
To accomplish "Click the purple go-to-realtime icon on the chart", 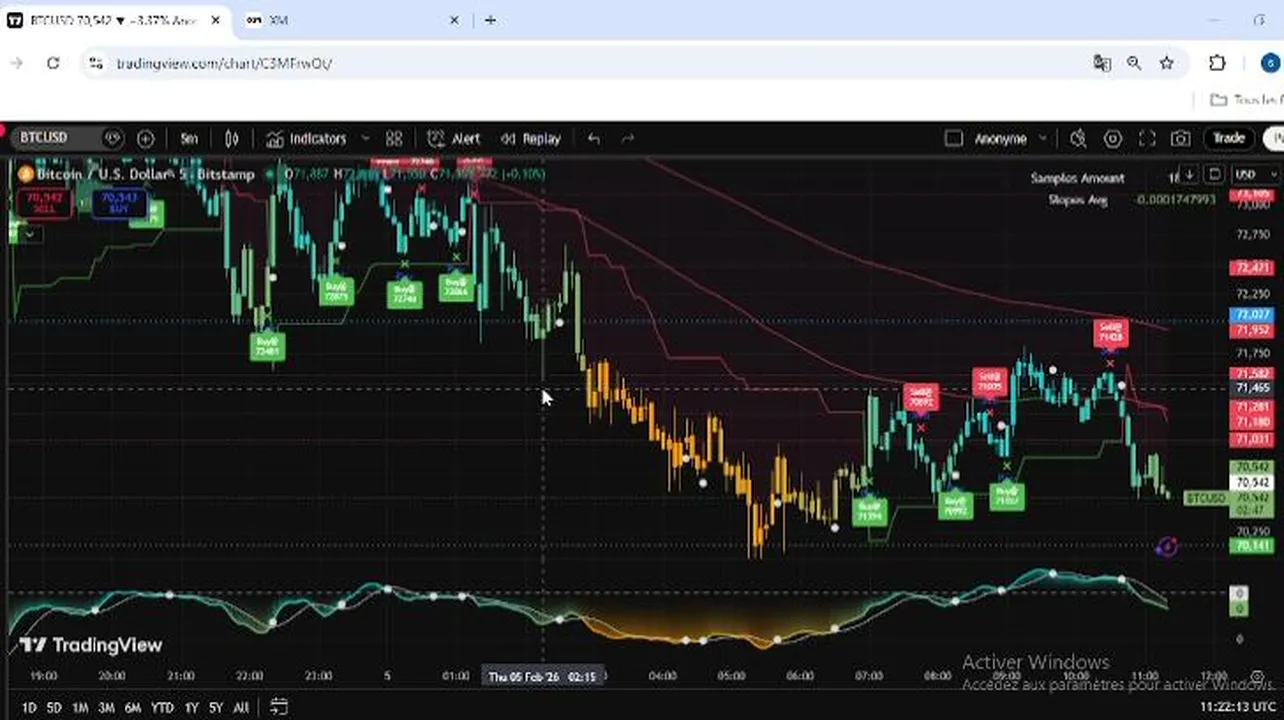I will pyautogui.click(x=1166, y=546).
